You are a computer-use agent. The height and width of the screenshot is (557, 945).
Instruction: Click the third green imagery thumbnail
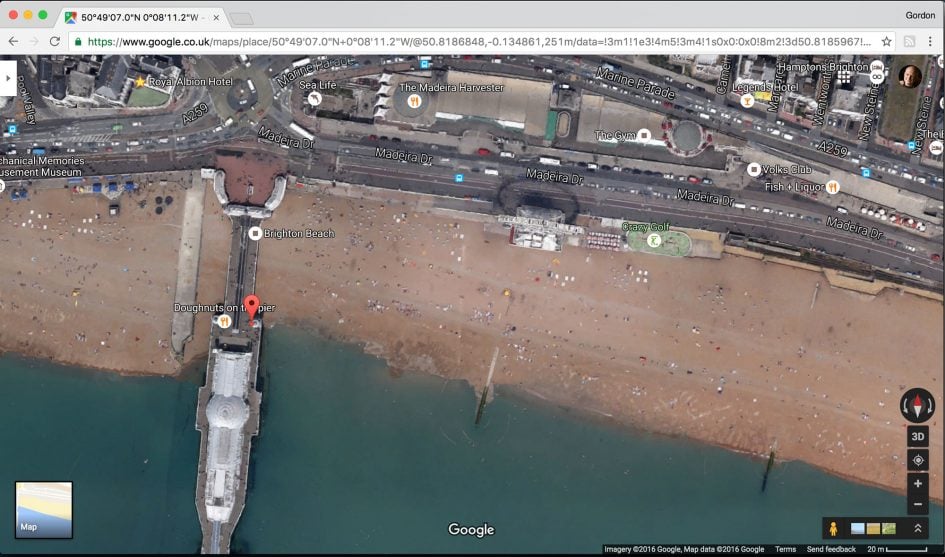pyautogui.click(x=888, y=529)
